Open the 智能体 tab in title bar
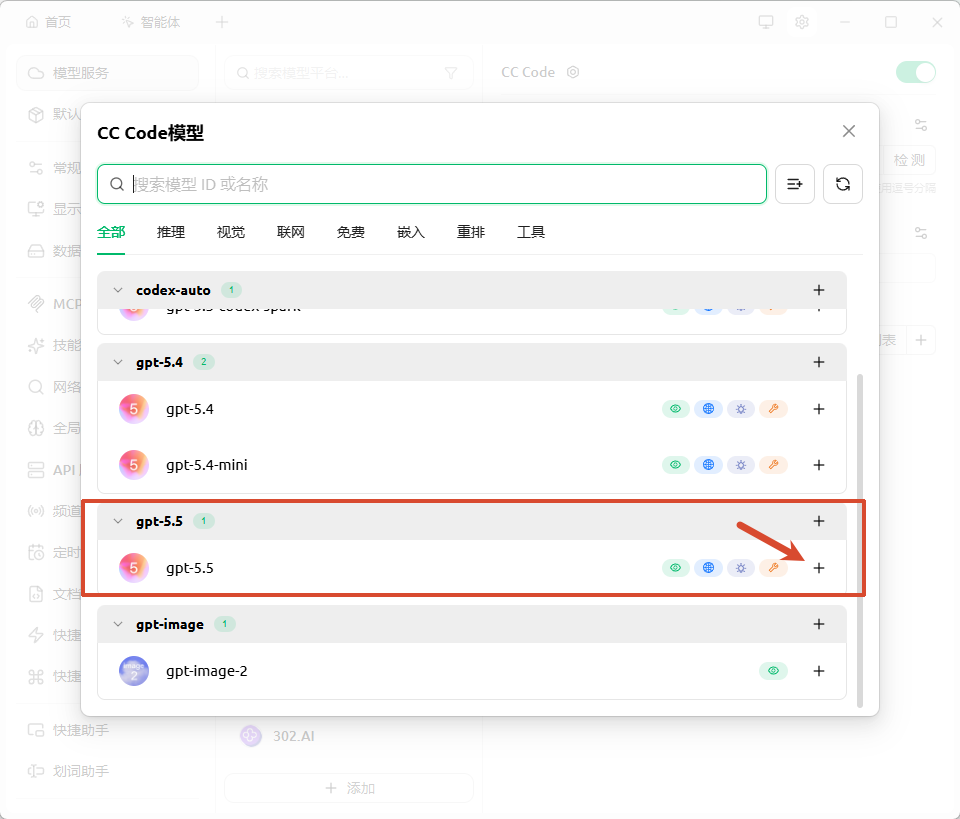Screen dimensions: 960x819 151,23
